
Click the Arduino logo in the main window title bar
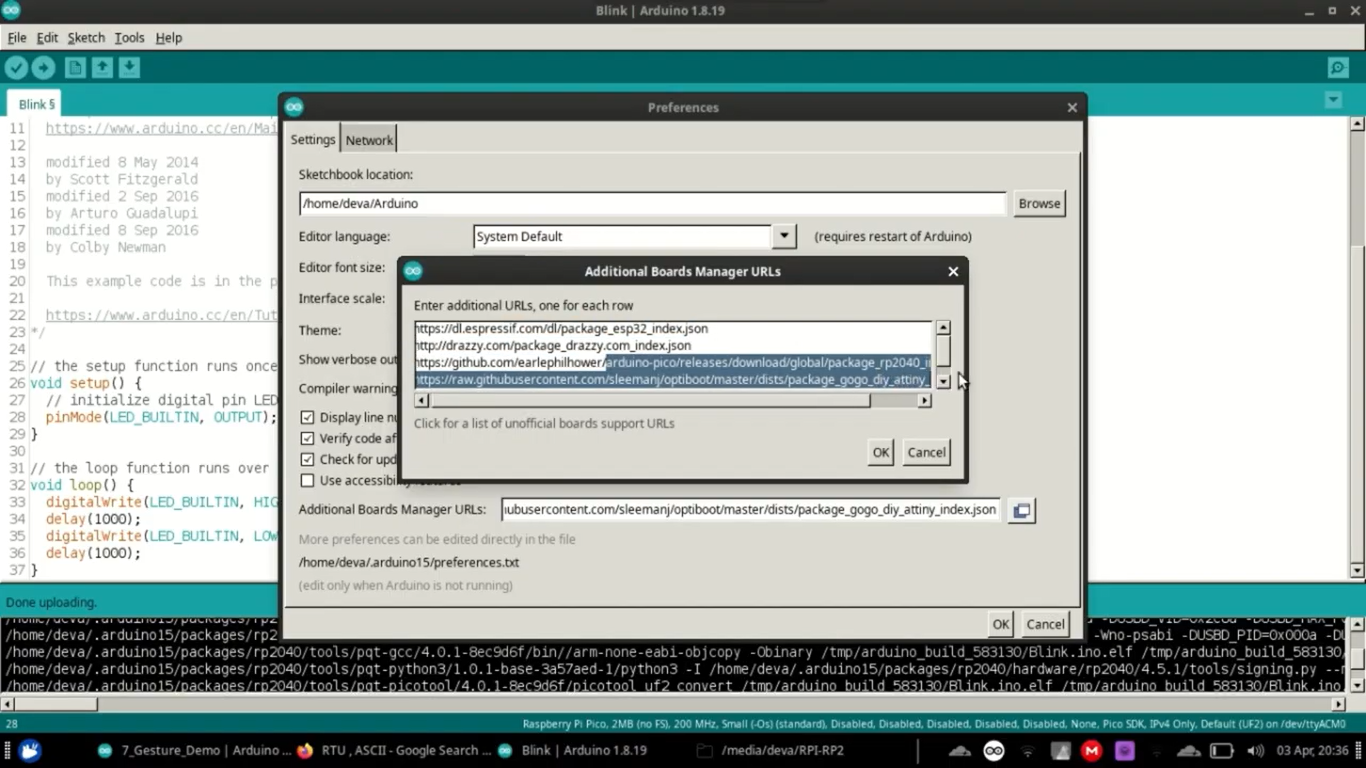pos(11,10)
